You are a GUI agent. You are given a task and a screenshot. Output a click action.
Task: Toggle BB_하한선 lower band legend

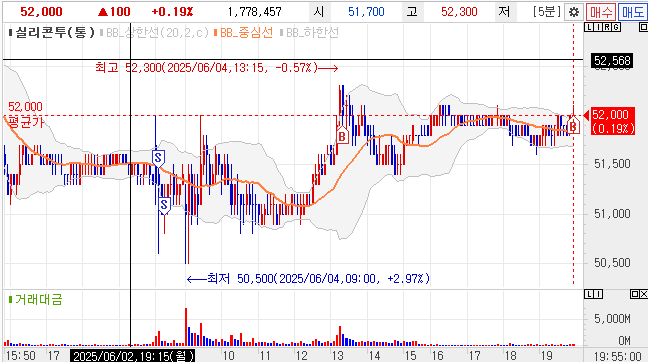point(310,33)
